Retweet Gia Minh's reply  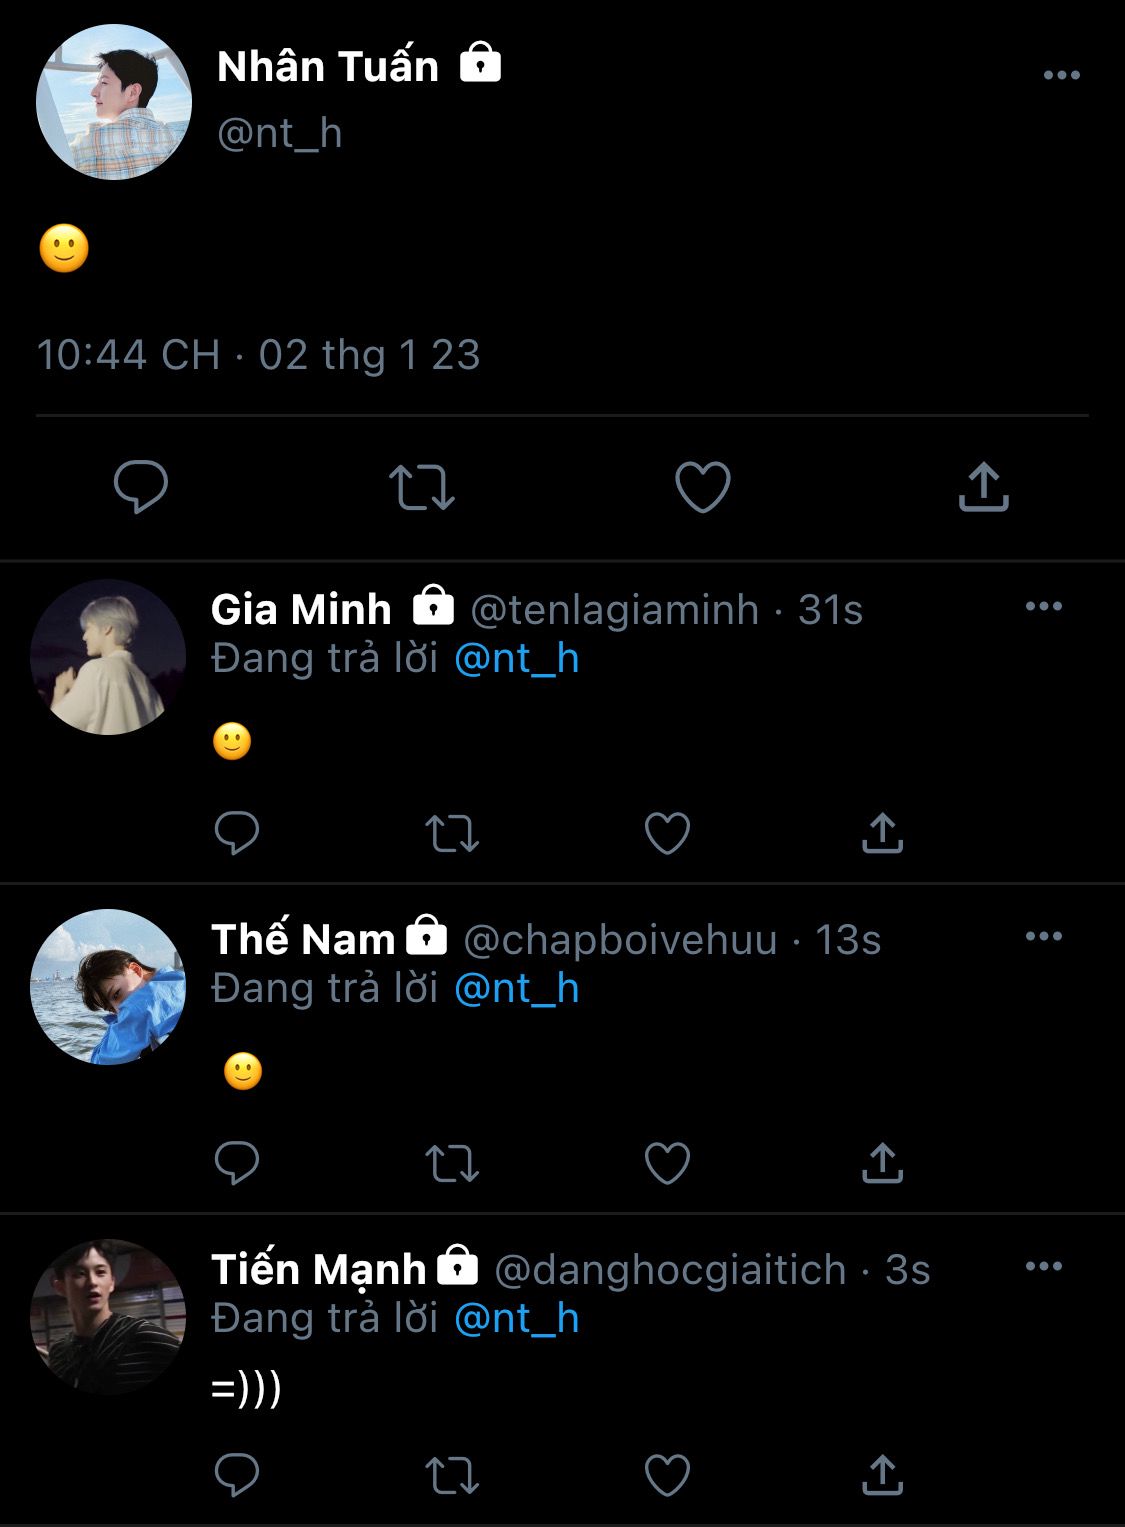(452, 833)
